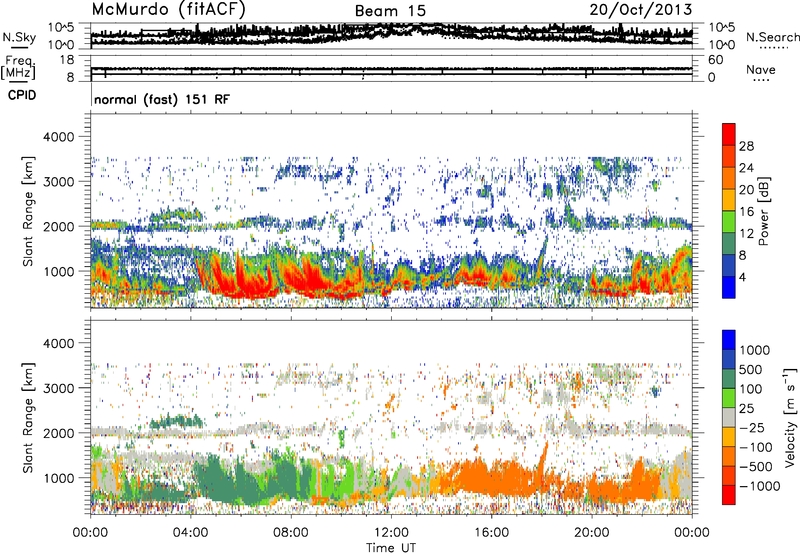Click the gray velocity segment between 25 and -25
Screen dimensions: 800x554
729,417
